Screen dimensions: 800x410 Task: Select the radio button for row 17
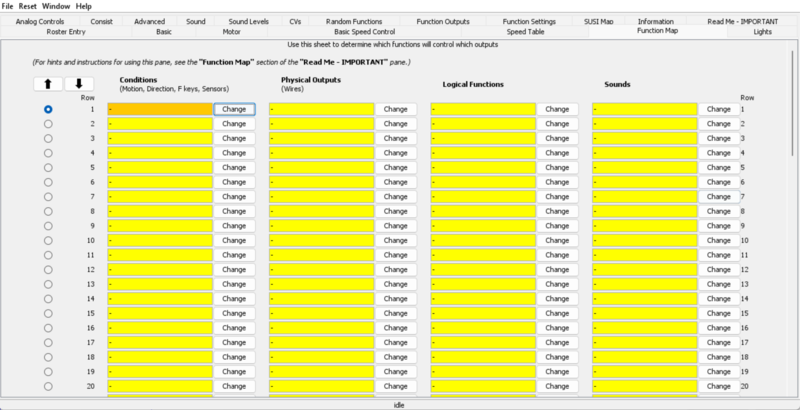click(x=48, y=343)
